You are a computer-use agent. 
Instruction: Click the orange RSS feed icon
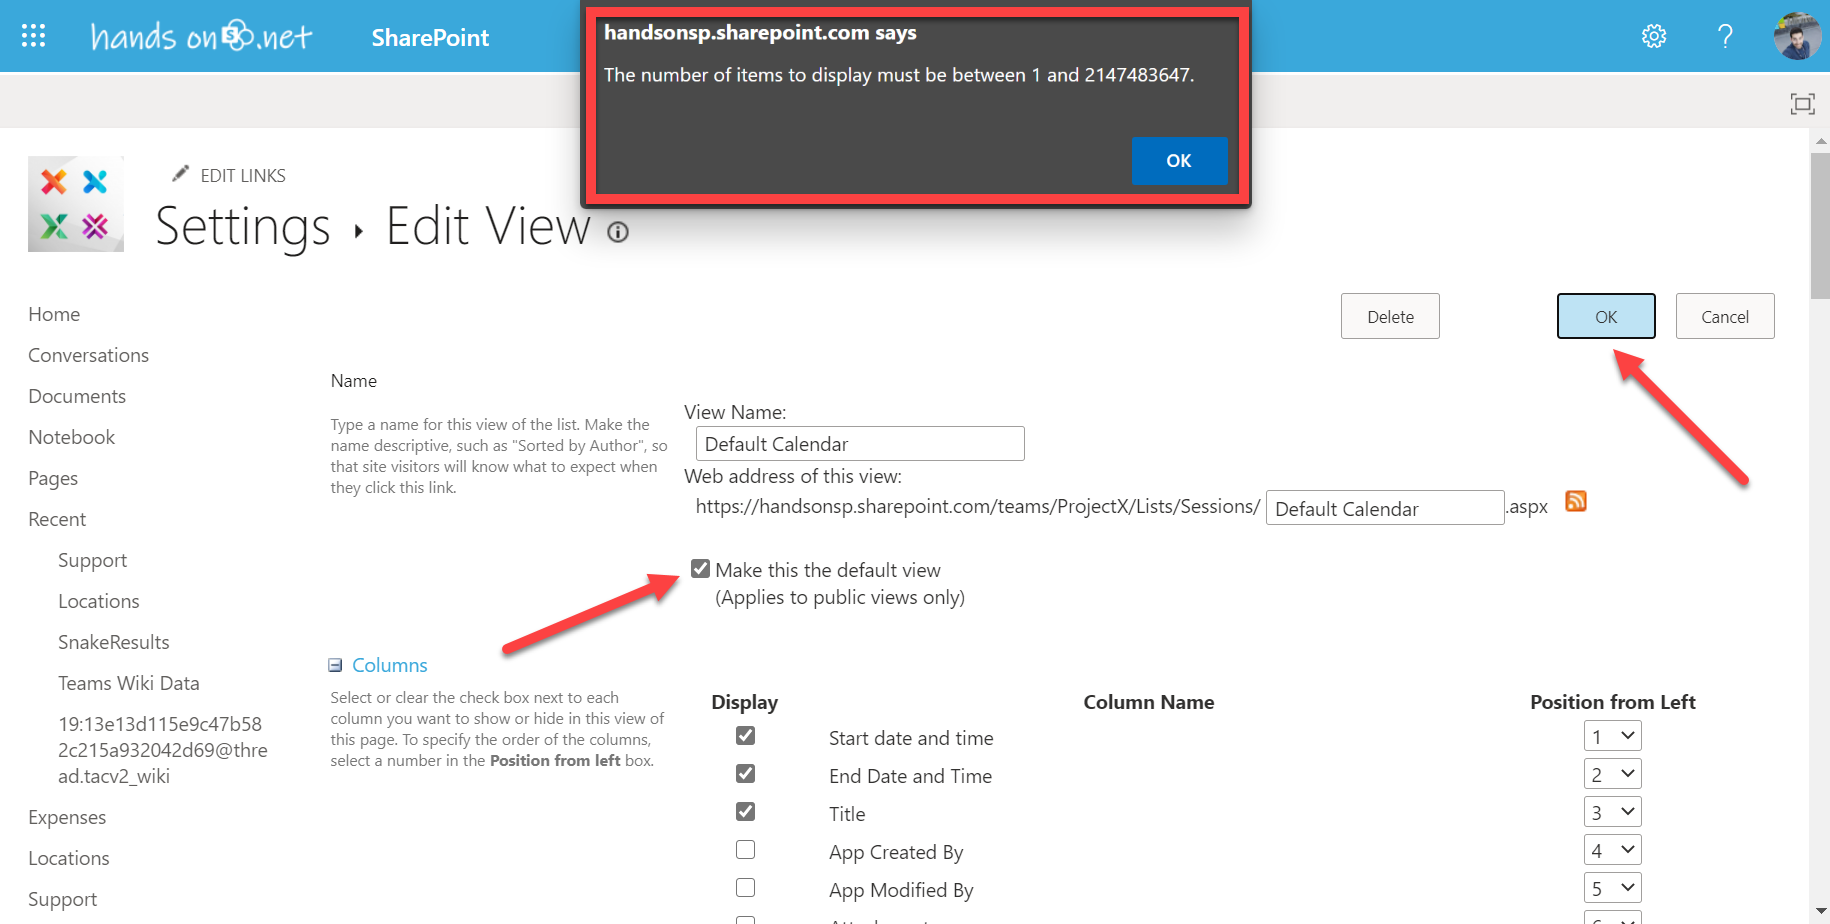pyautogui.click(x=1576, y=502)
